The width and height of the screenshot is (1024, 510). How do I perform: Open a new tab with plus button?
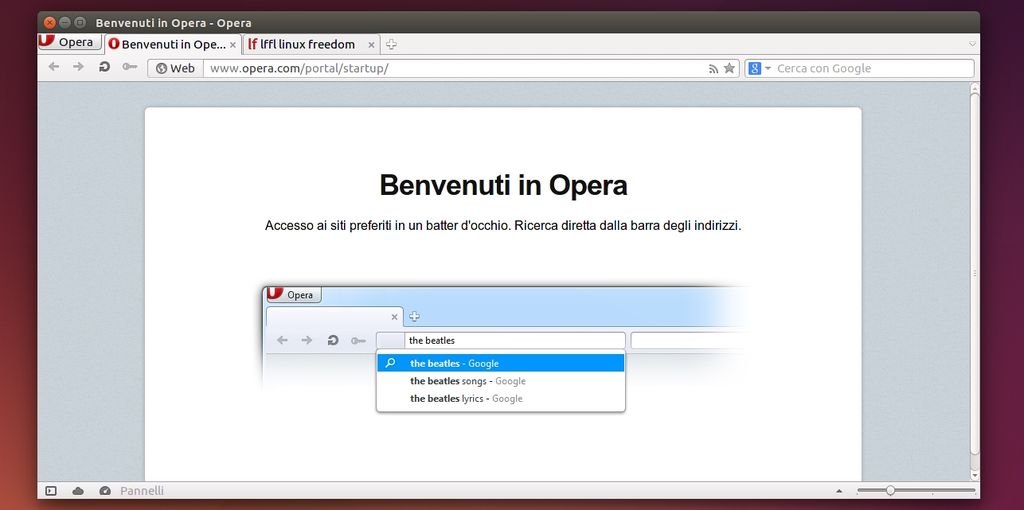click(391, 44)
